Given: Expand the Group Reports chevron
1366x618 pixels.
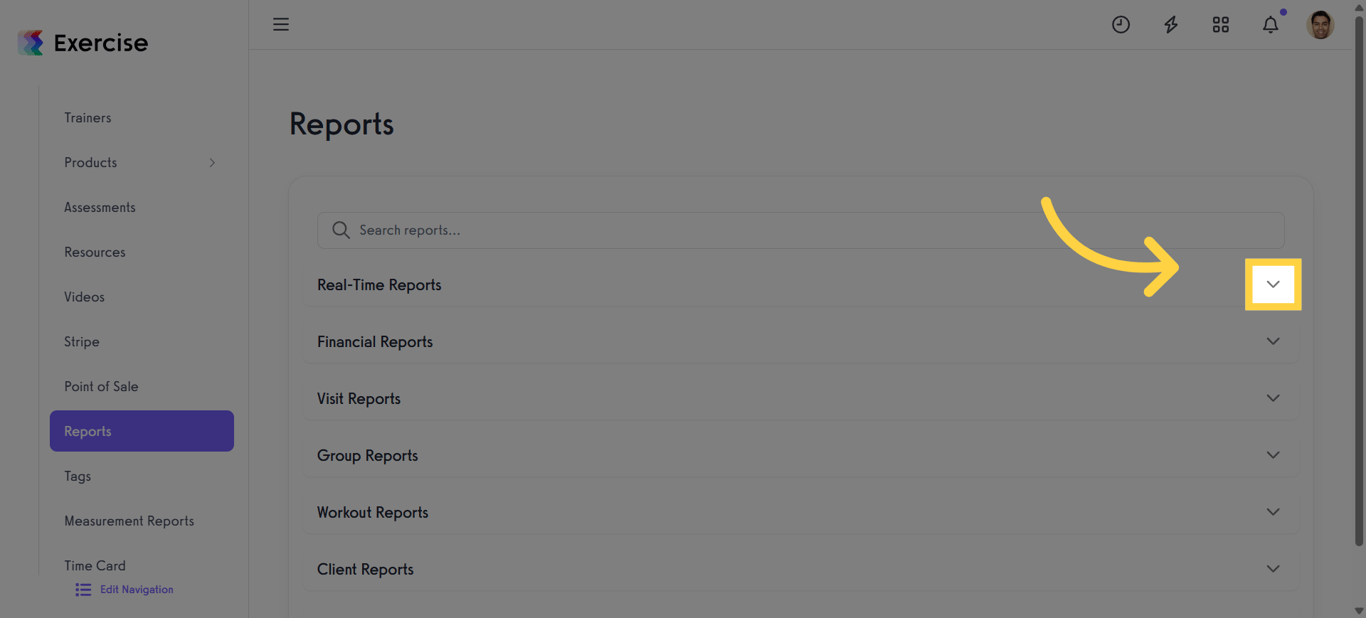Looking at the screenshot, I should click(1272, 455).
